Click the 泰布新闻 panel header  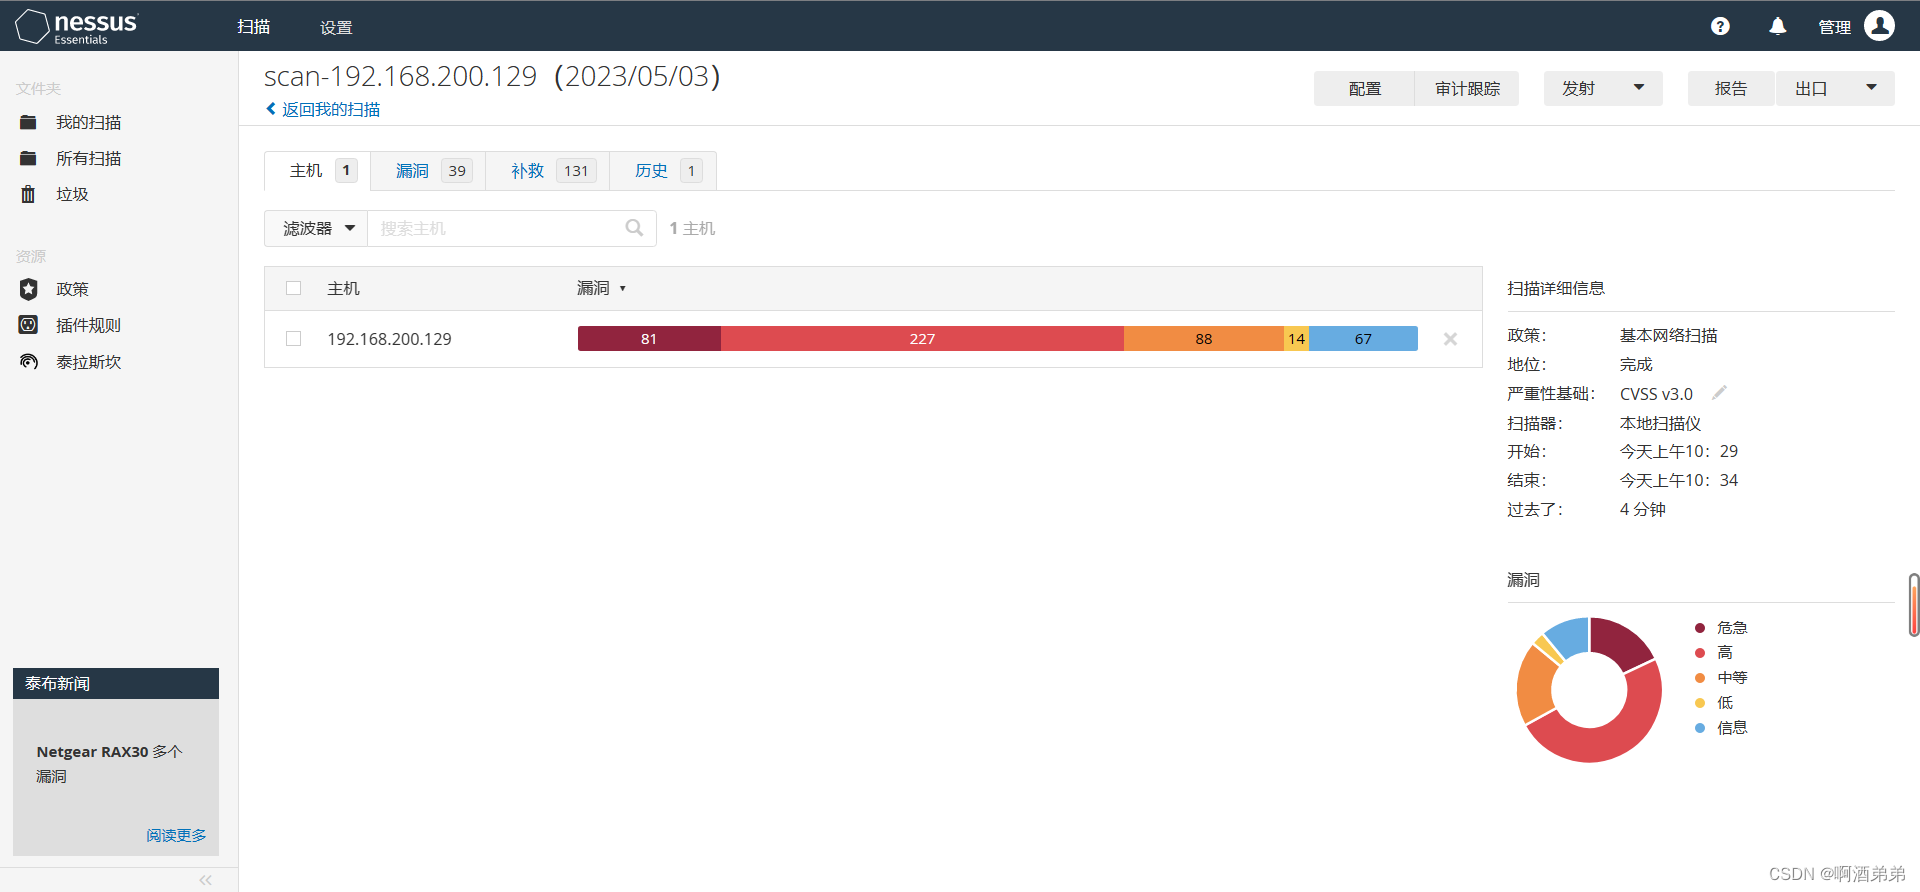tap(116, 683)
